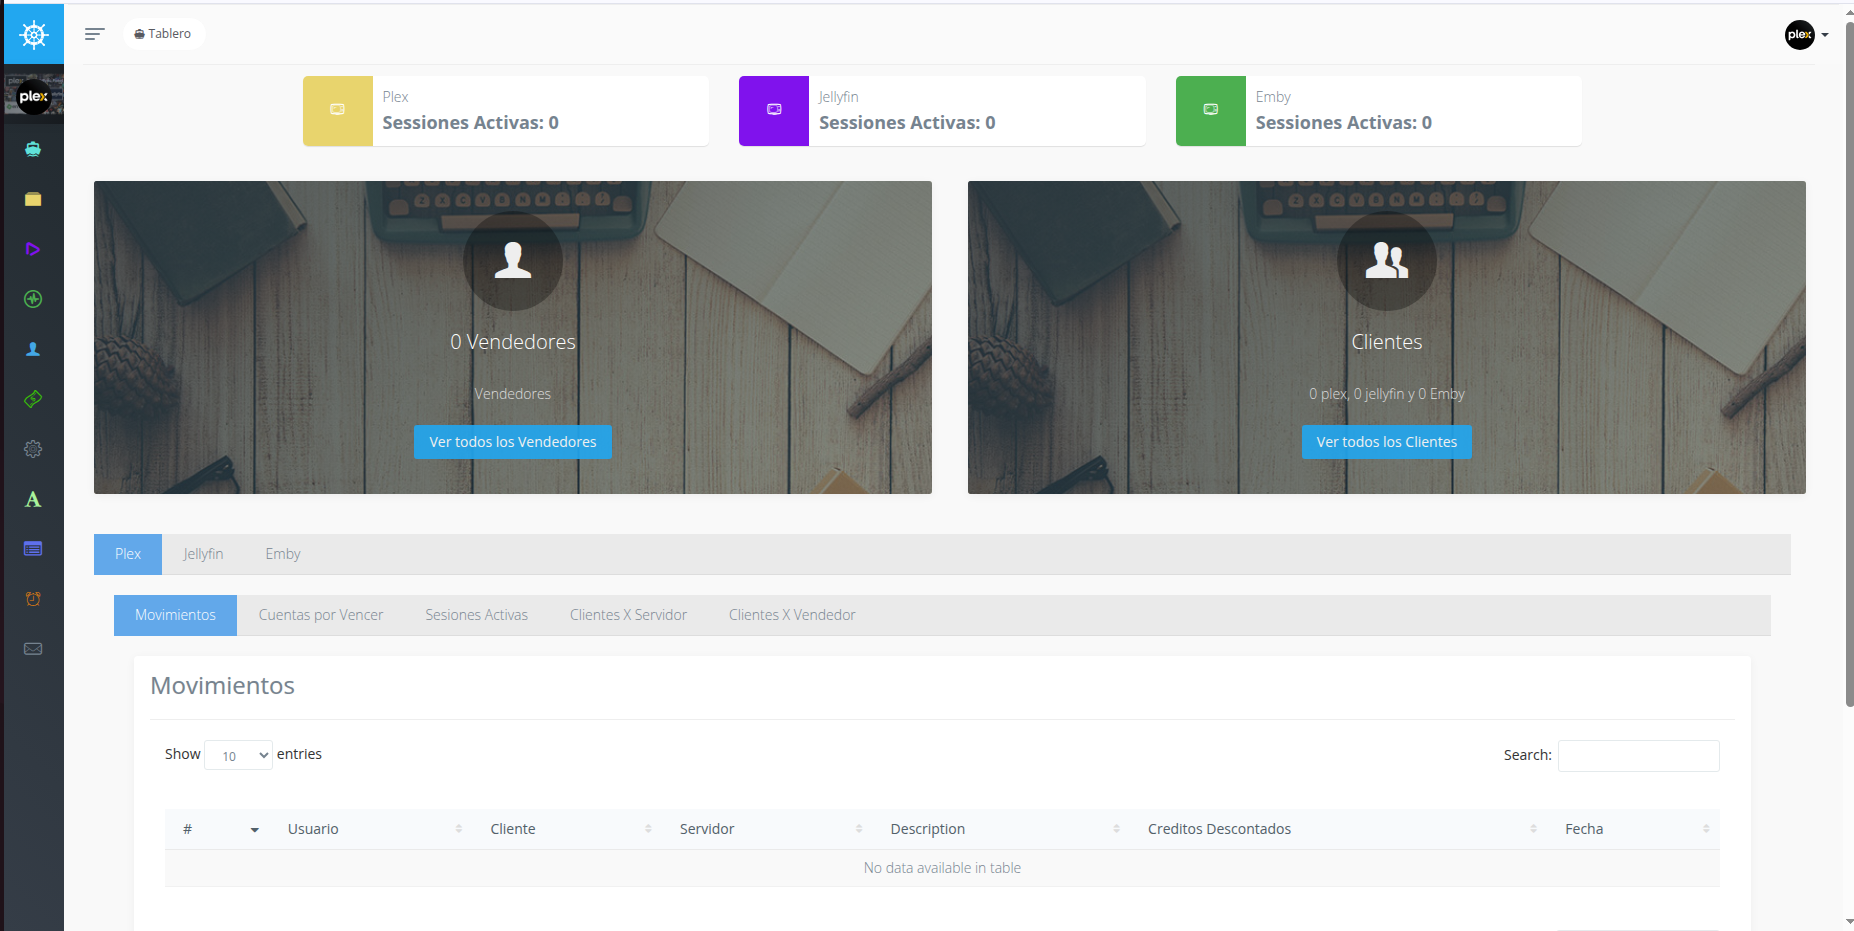Open the Show entries count dropdown

pos(239,755)
